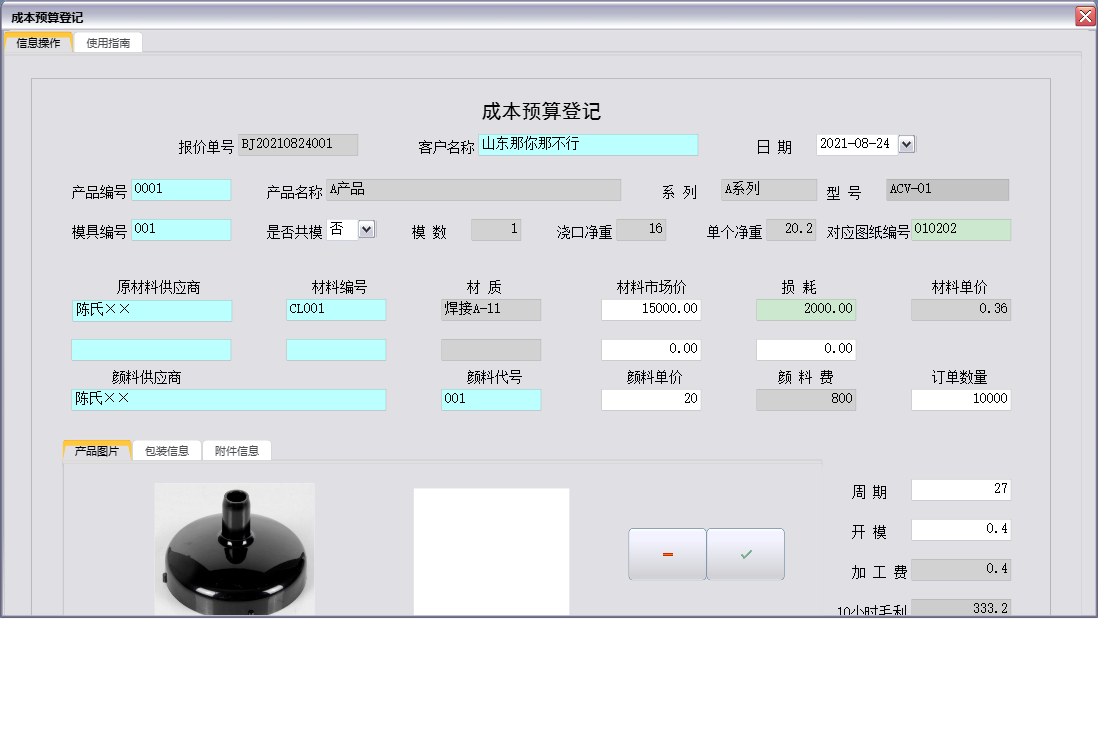The image size is (1098, 737).
Task: Switch to the 使用指南 tab
Action: 107,42
